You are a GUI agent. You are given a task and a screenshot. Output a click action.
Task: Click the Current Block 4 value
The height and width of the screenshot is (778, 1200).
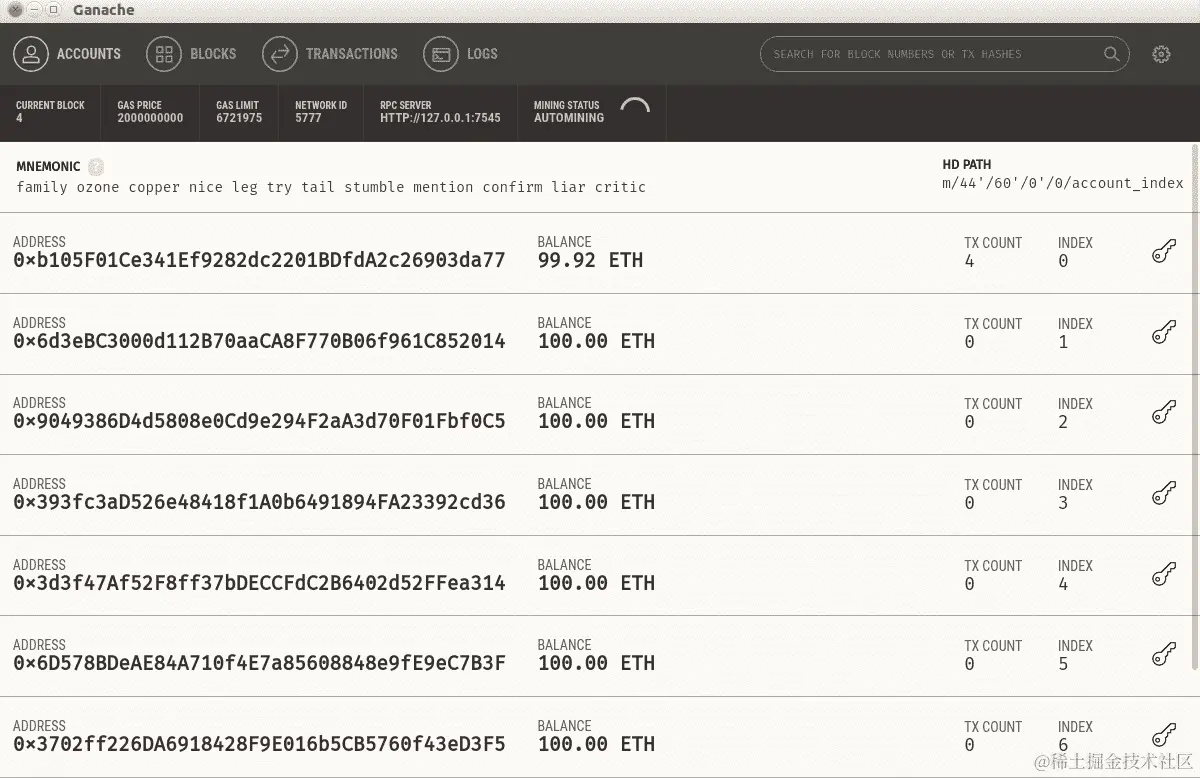[x=19, y=118]
